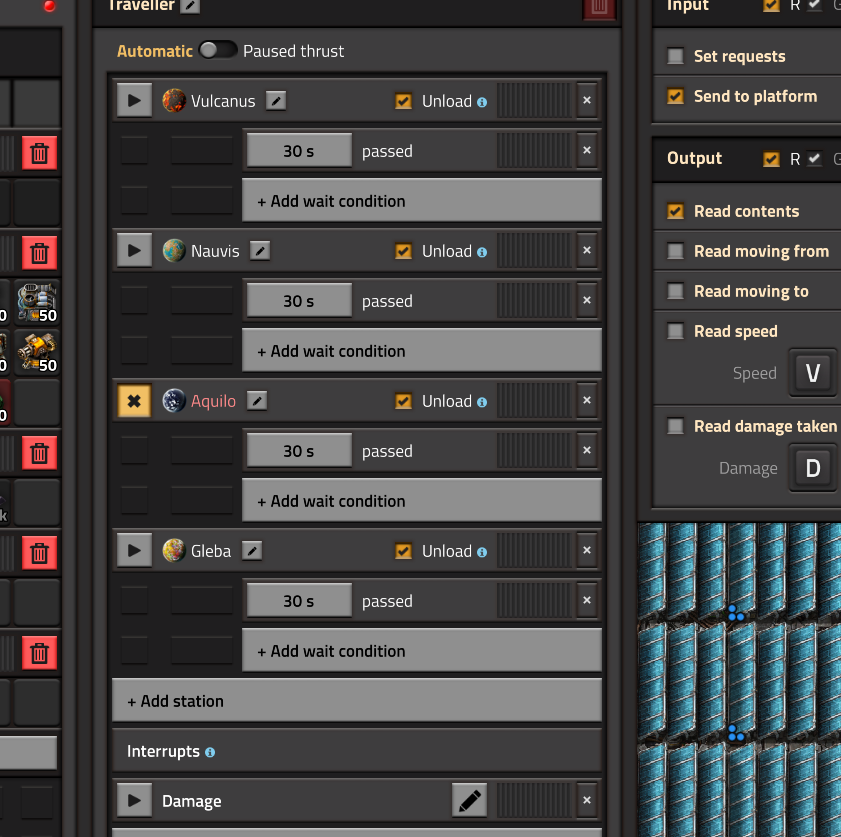Open Nauvis Unload info icon

[x=482, y=252]
